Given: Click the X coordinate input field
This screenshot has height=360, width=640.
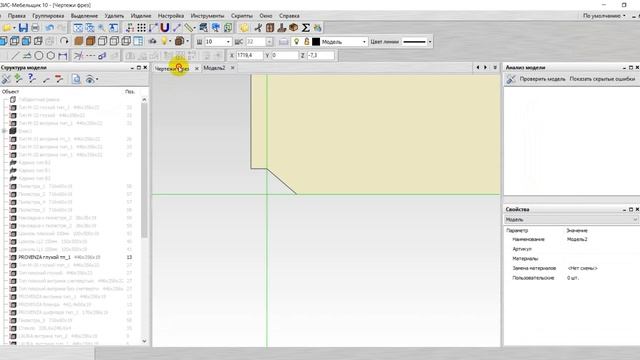Looking at the screenshot, I should pos(249,55).
